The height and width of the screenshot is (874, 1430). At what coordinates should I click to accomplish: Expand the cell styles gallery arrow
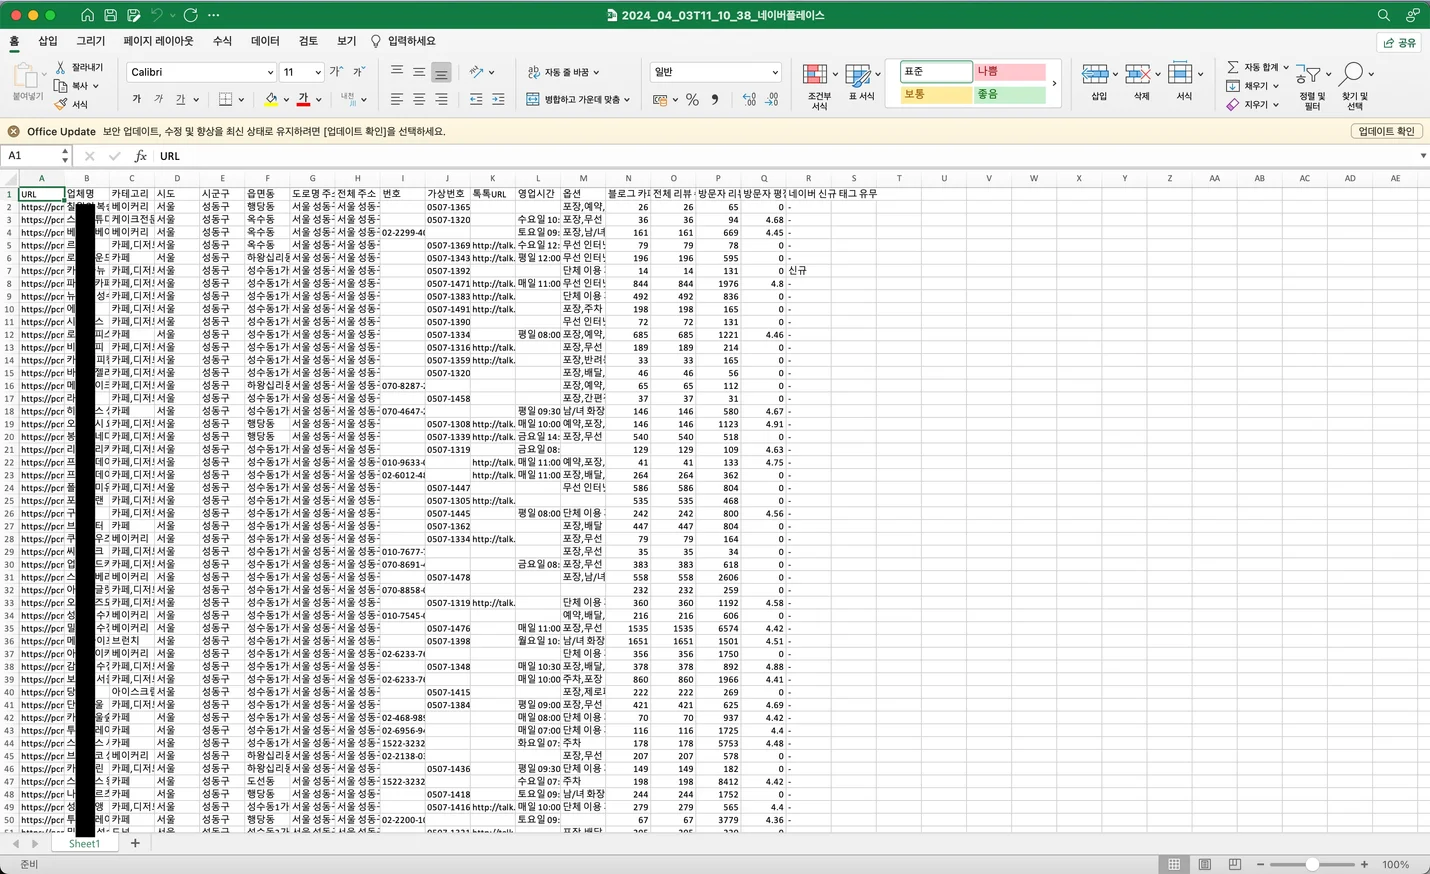[x=1054, y=83]
